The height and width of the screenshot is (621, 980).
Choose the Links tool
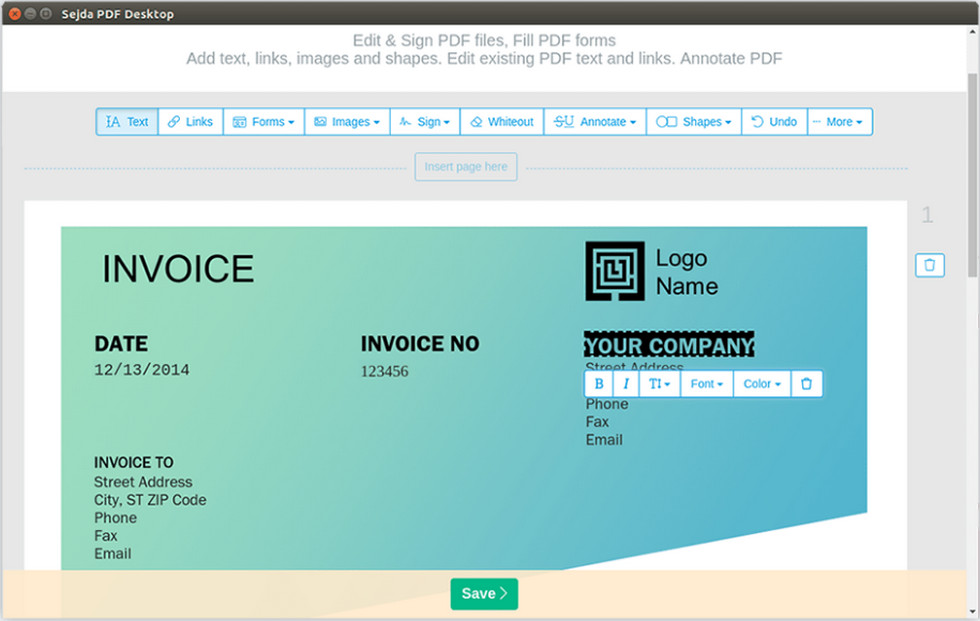(x=191, y=122)
